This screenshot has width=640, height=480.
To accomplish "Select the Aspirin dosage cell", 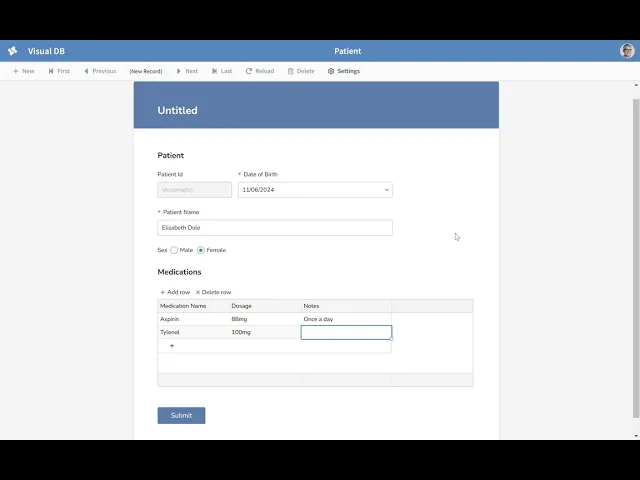I will point(265,319).
